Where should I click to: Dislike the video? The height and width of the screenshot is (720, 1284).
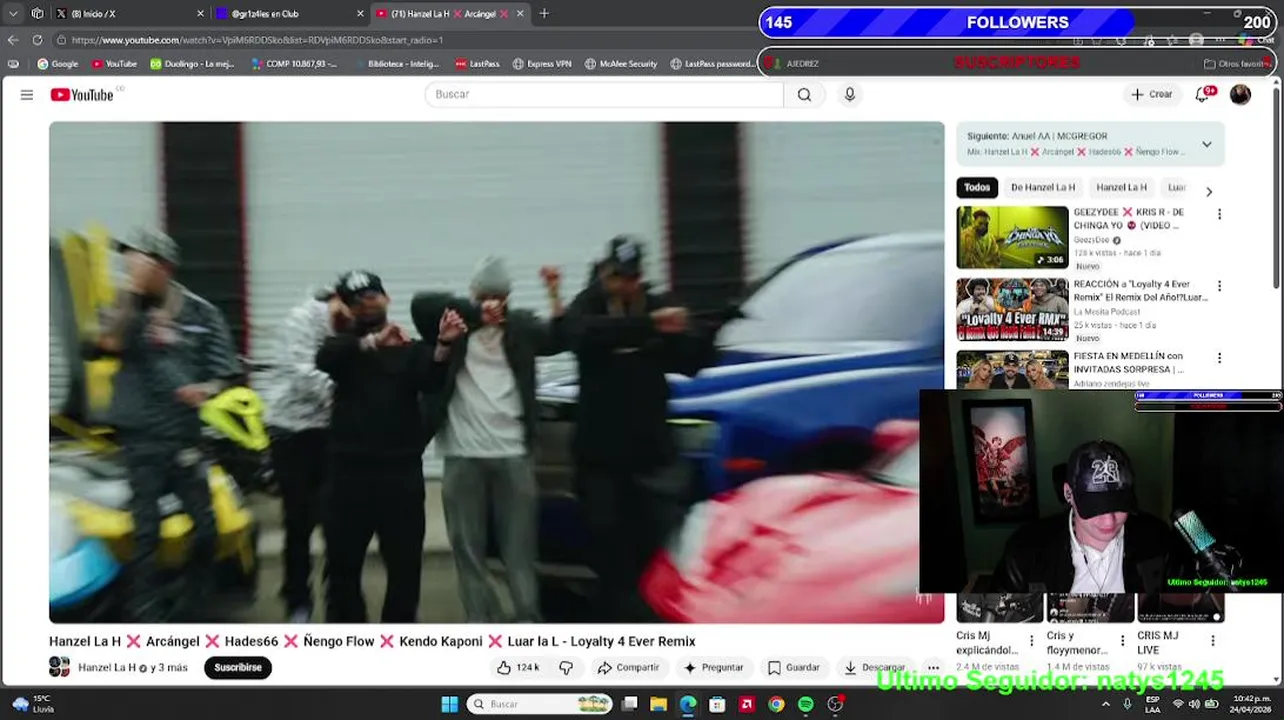(x=566, y=667)
